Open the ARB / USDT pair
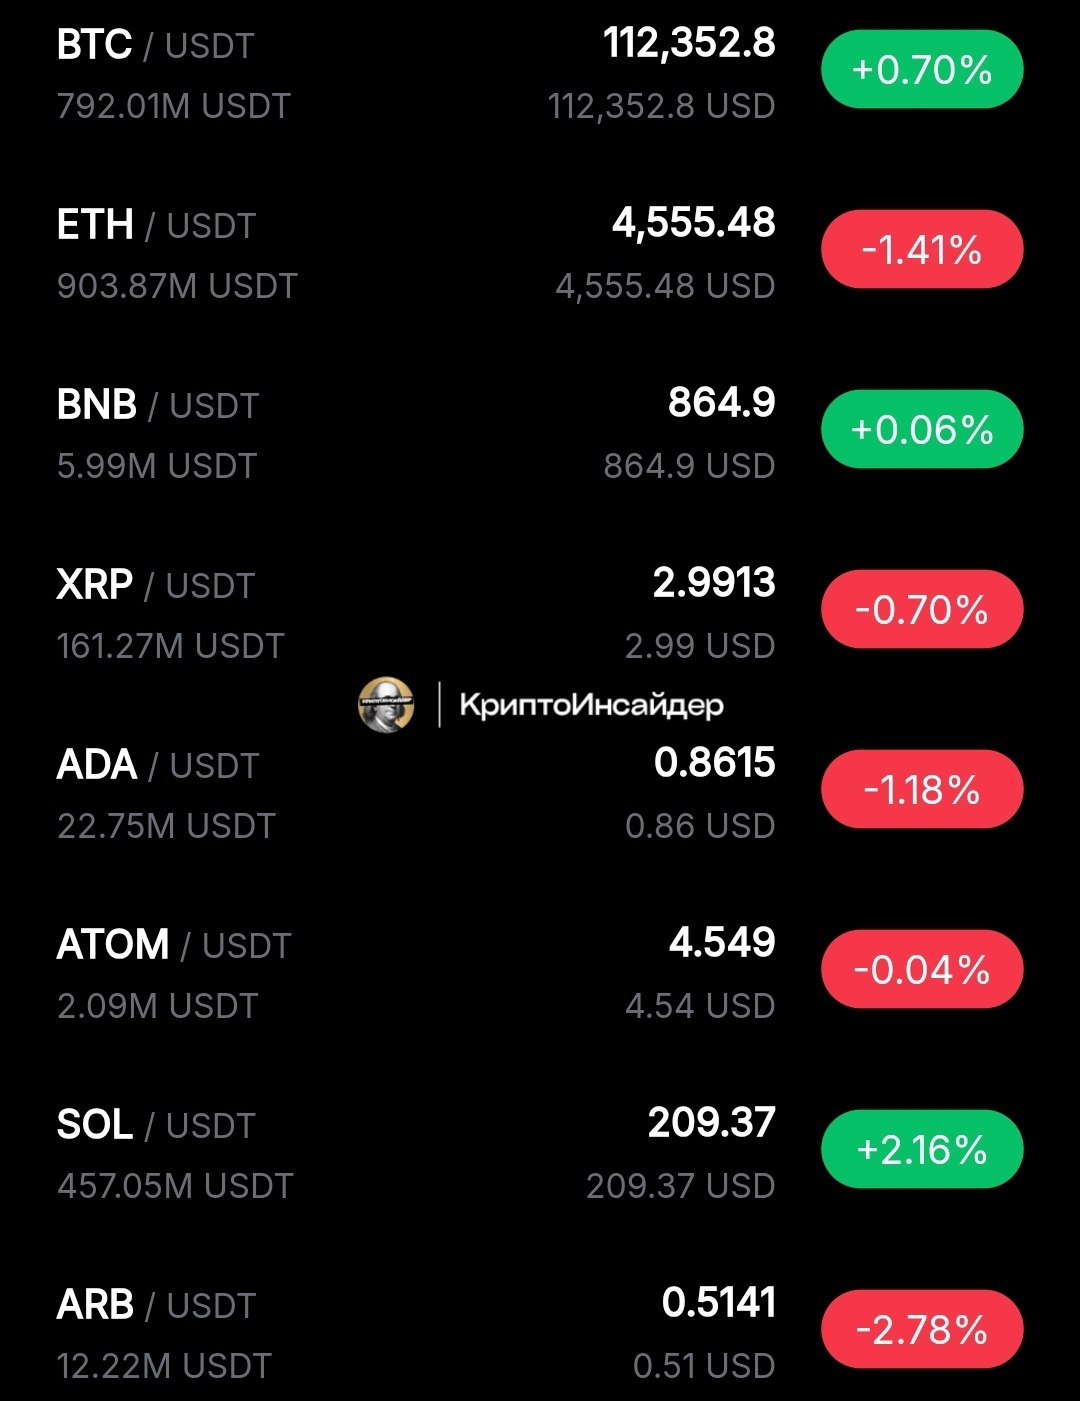The height and width of the screenshot is (1401, 1080). (540, 1334)
